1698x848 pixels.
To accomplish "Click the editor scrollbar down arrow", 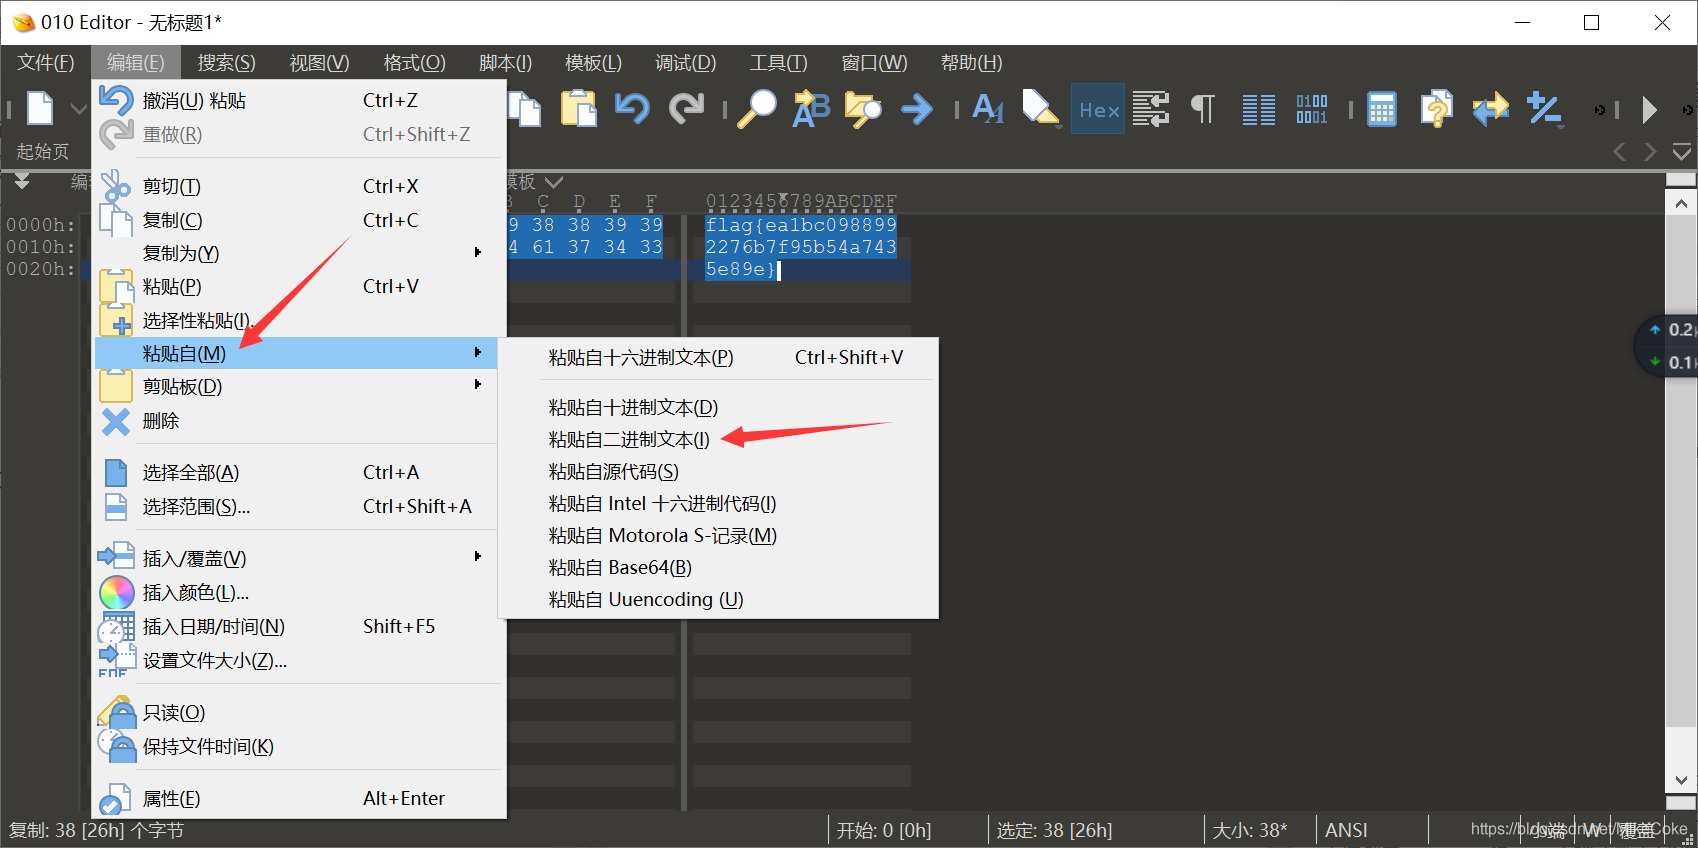I will (x=1681, y=780).
